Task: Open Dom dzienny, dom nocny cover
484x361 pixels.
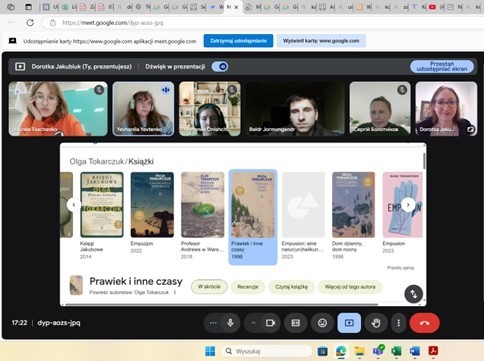Action: pyautogui.click(x=353, y=205)
